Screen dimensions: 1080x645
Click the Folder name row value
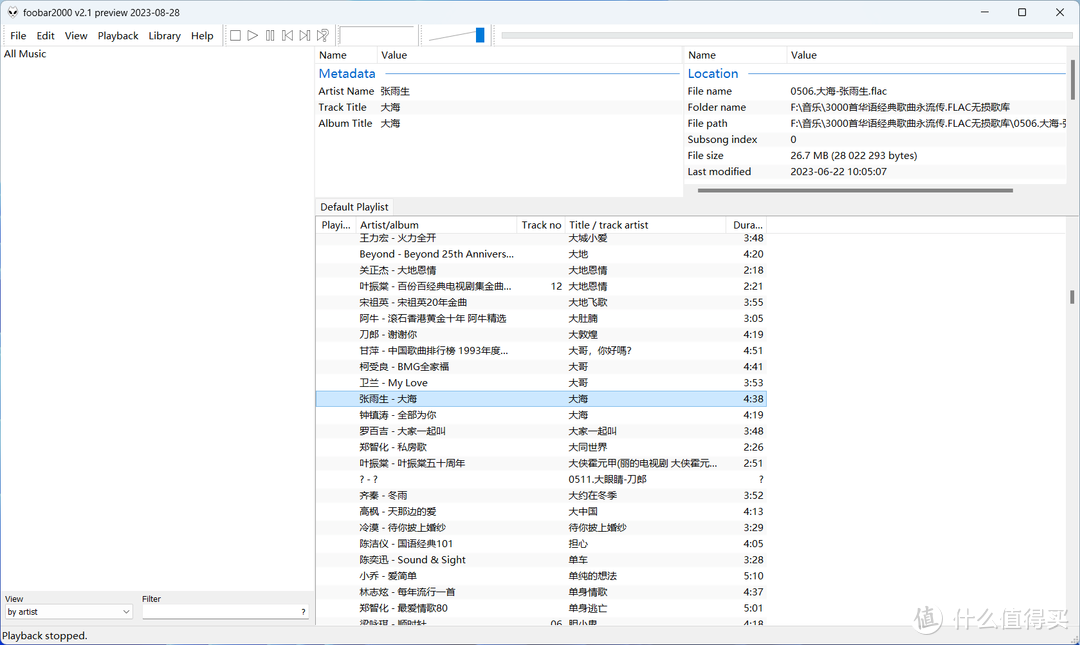(900, 108)
